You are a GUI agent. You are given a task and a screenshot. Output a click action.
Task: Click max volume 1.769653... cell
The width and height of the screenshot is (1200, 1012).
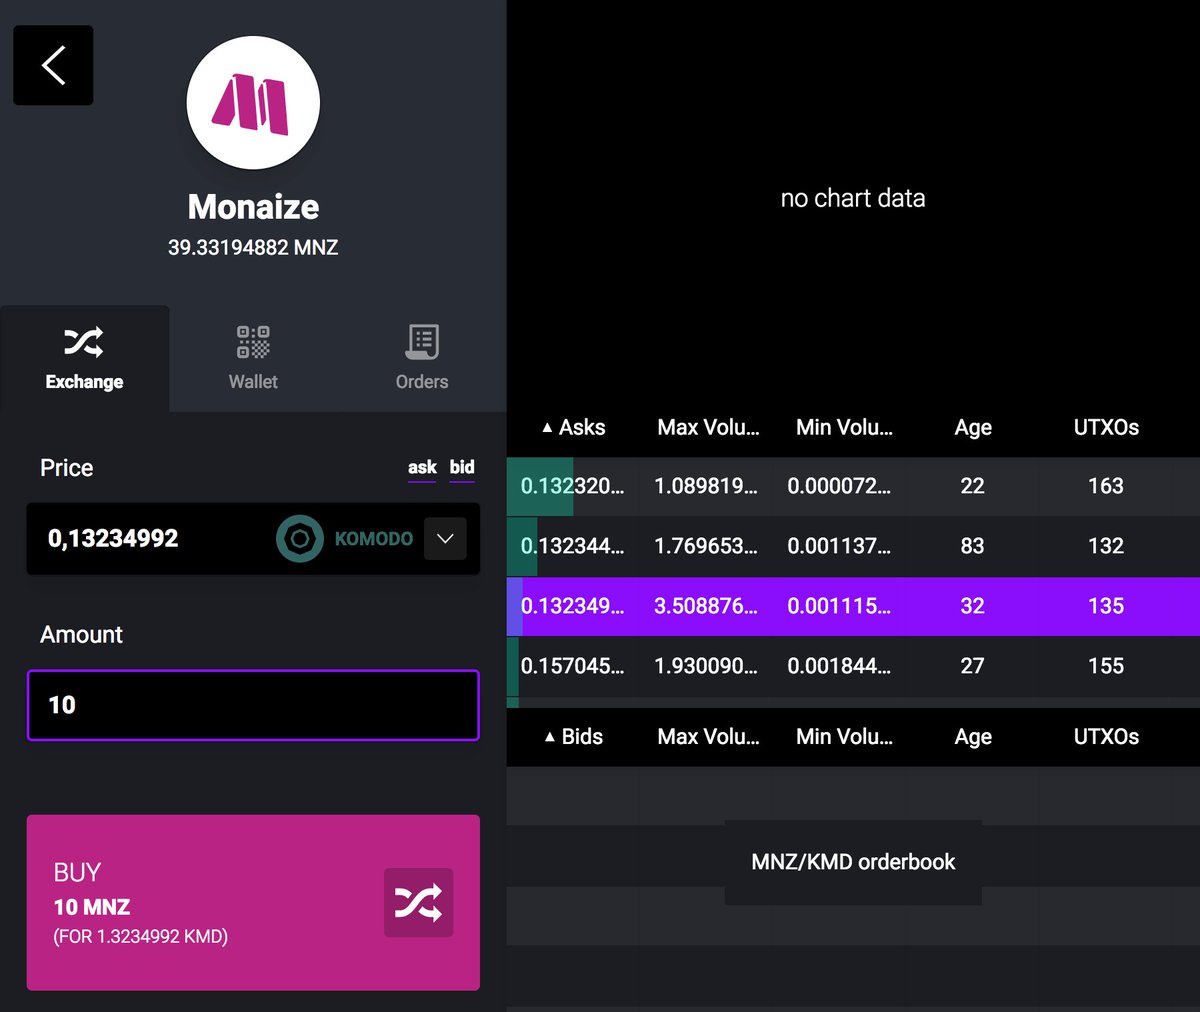(x=706, y=546)
